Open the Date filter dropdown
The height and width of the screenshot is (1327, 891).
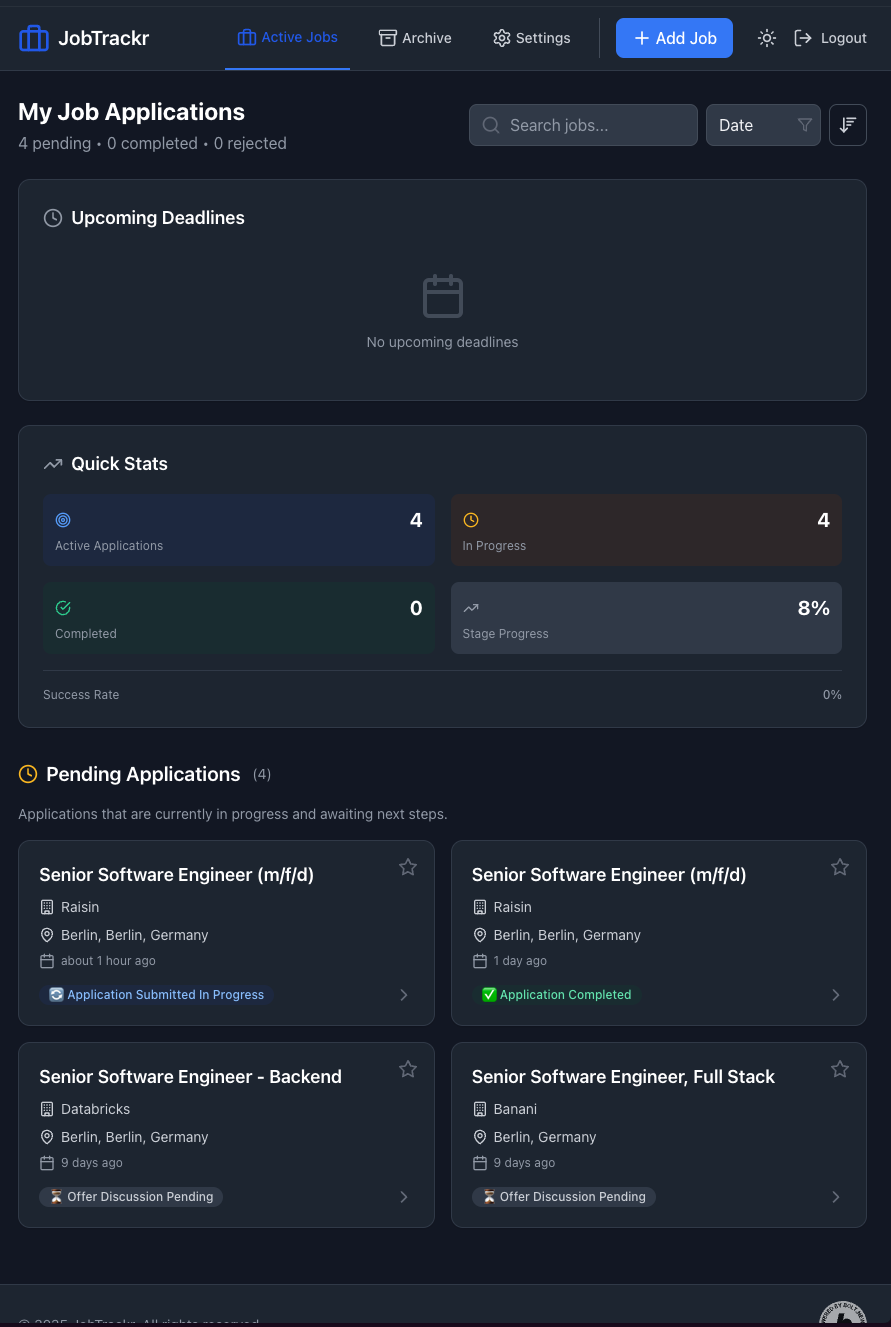click(x=763, y=125)
